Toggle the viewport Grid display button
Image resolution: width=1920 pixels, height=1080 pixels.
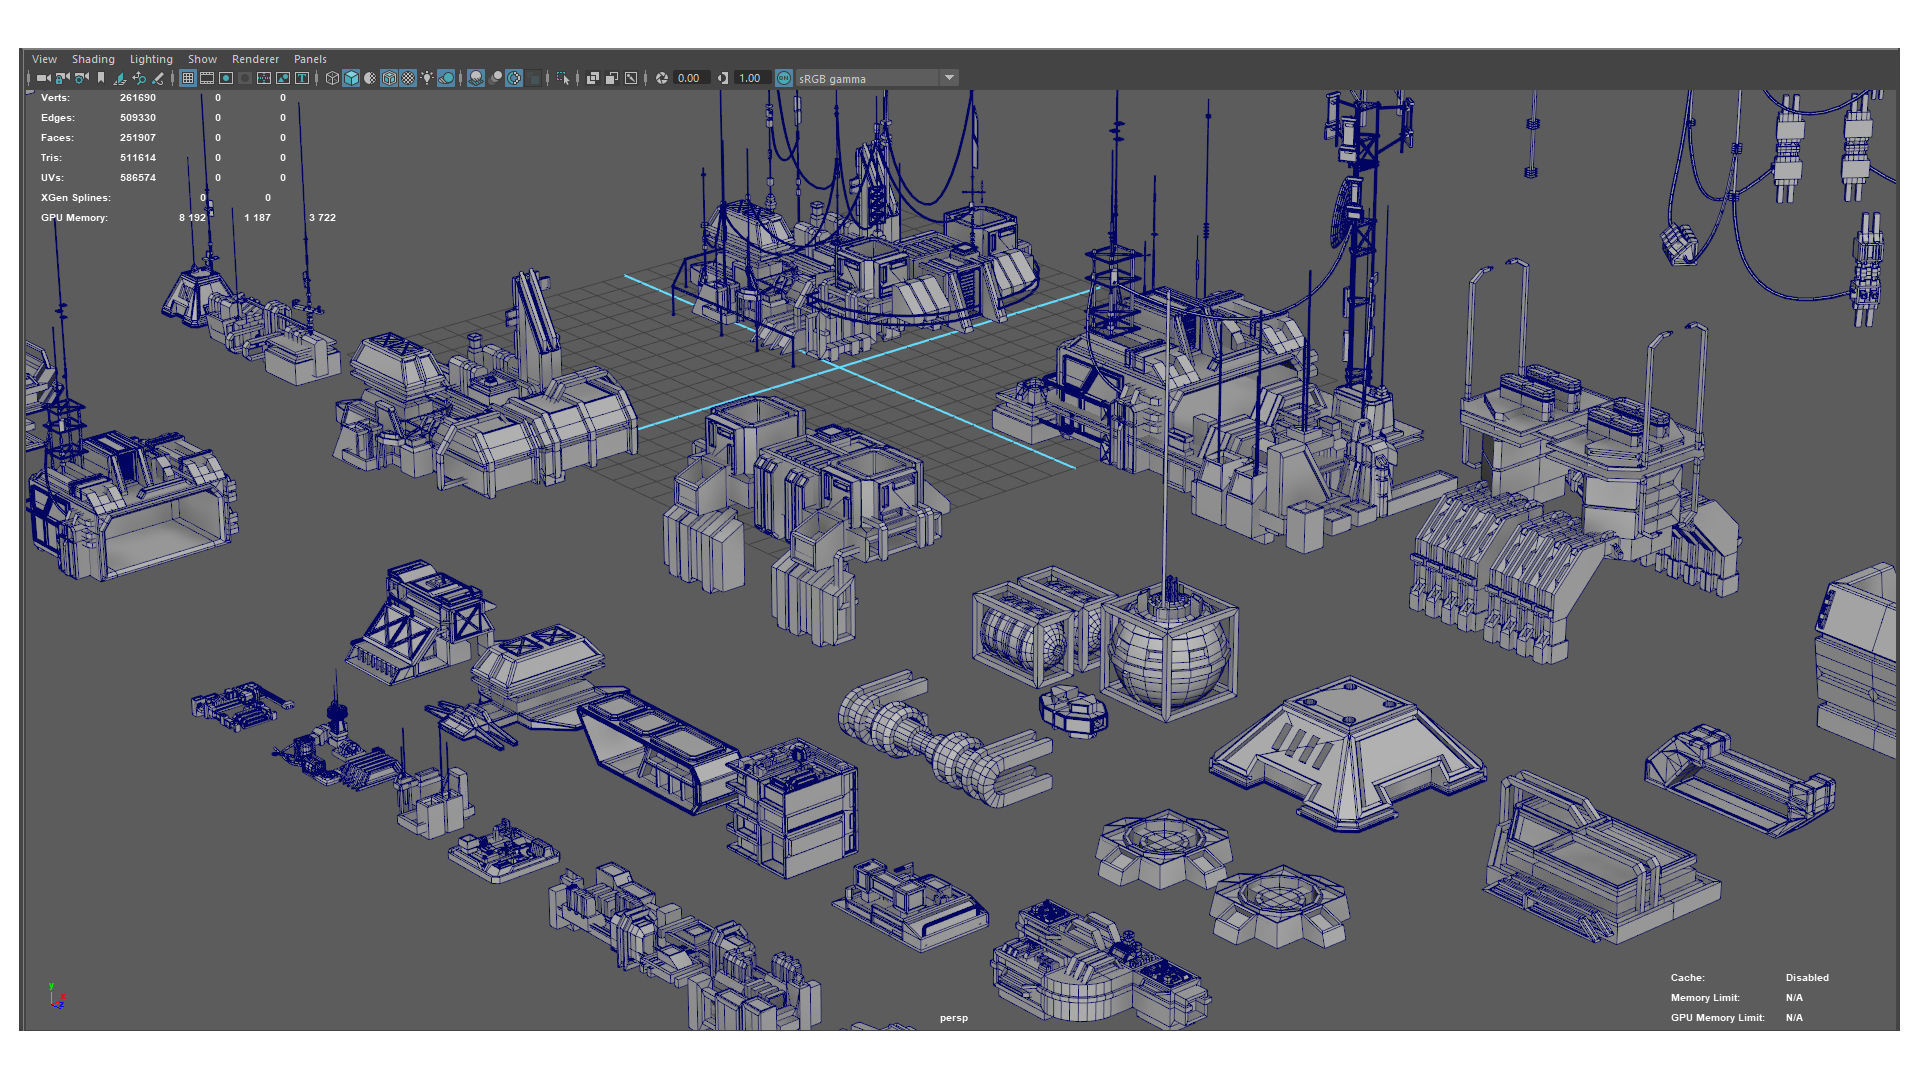pyautogui.click(x=188, y=78)
